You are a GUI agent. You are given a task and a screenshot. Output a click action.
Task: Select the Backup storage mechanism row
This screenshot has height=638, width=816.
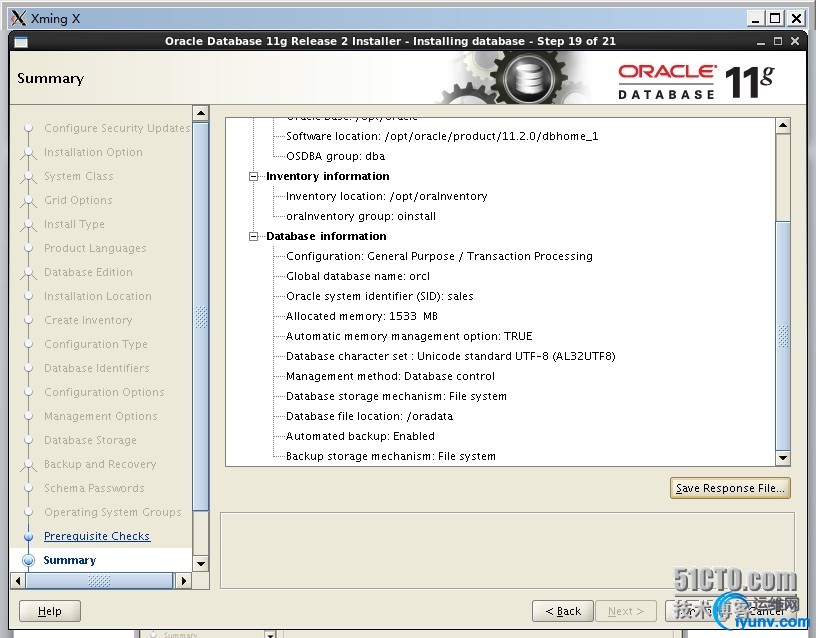coord(391,456)
